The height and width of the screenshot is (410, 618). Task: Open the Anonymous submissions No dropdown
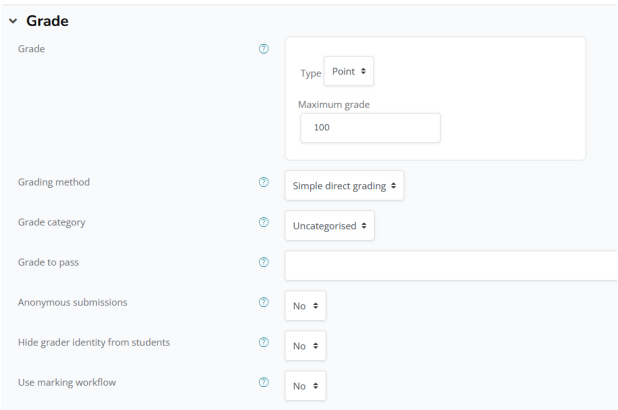click(305, 306)
